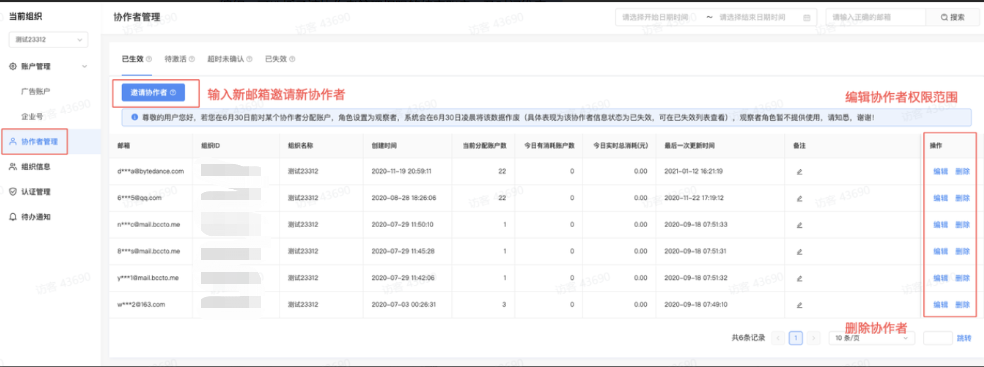The width and height of the screenshot is (984, 367).
Task: Click 编辑 for 6***5@qq.com
Action: (x=940, y=198)
